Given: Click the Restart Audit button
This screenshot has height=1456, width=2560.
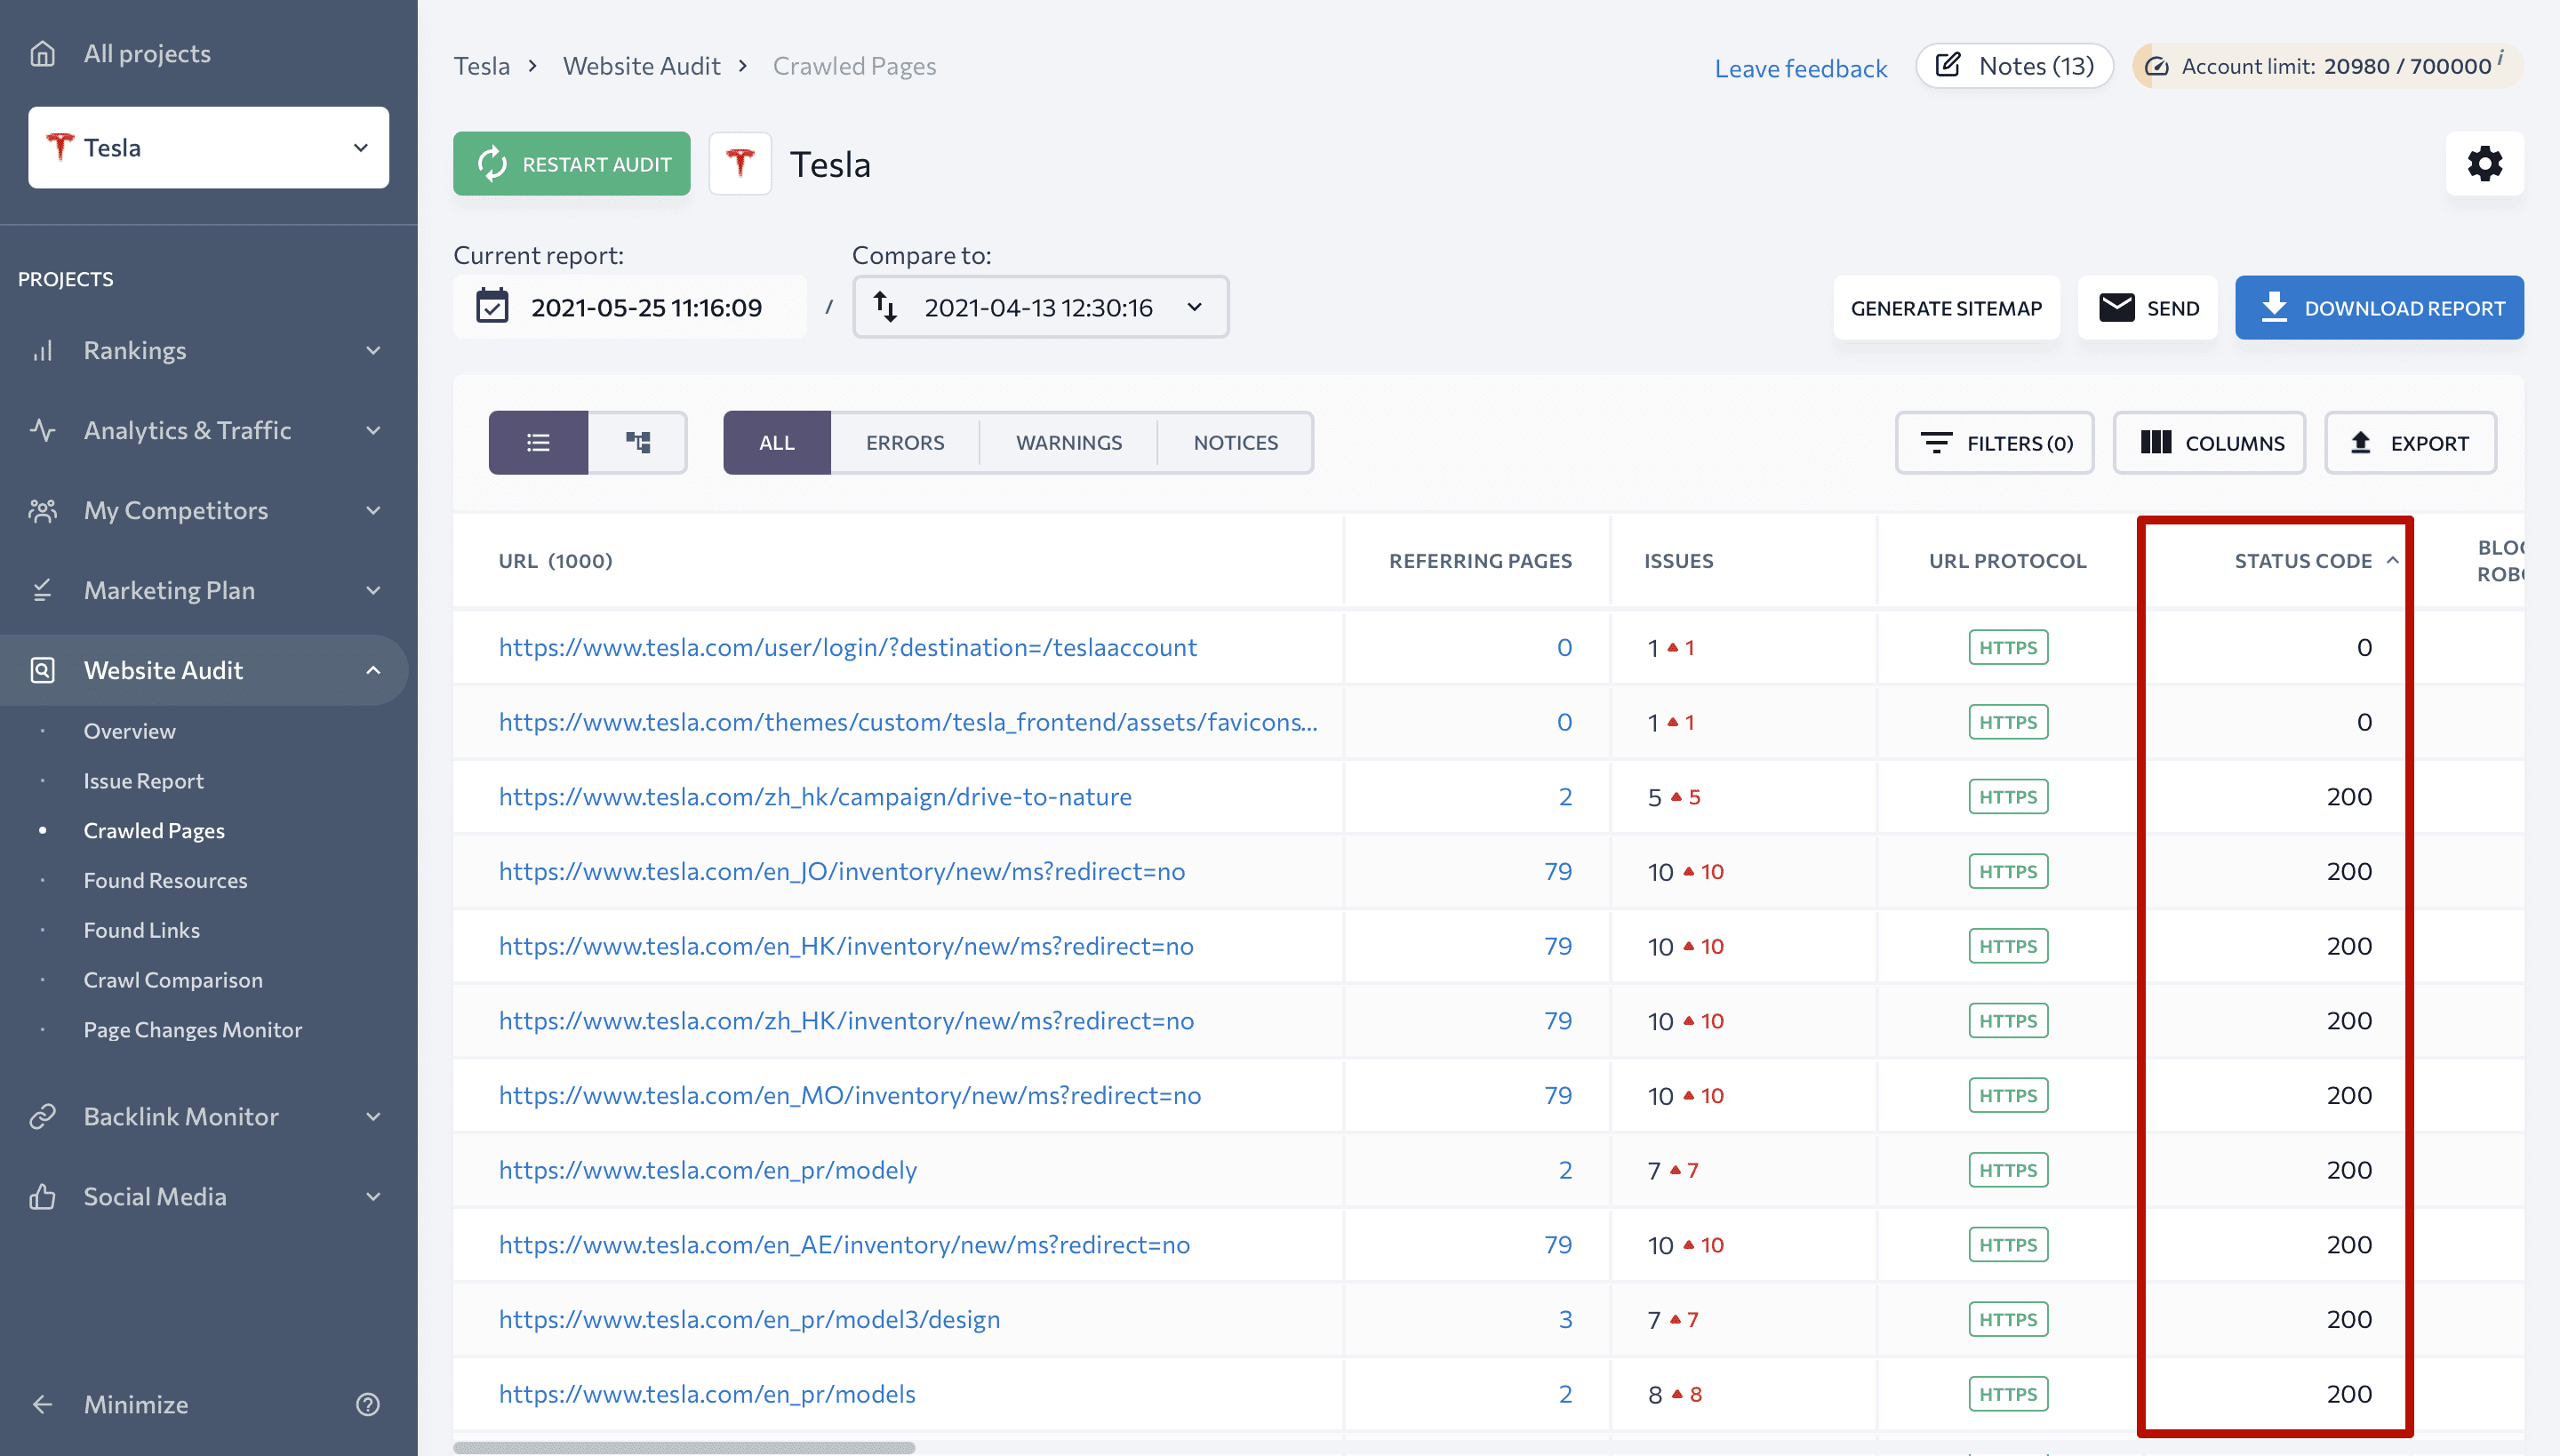Looking at the screenshot, I should point(572,164).
